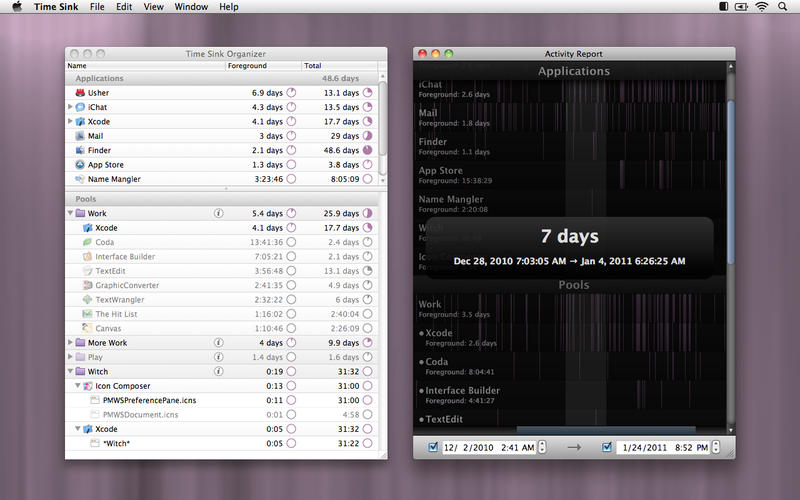Viewport: 800px width, 500px height.
Task: Click the end date stepper arrows
Action: (716, 447)
